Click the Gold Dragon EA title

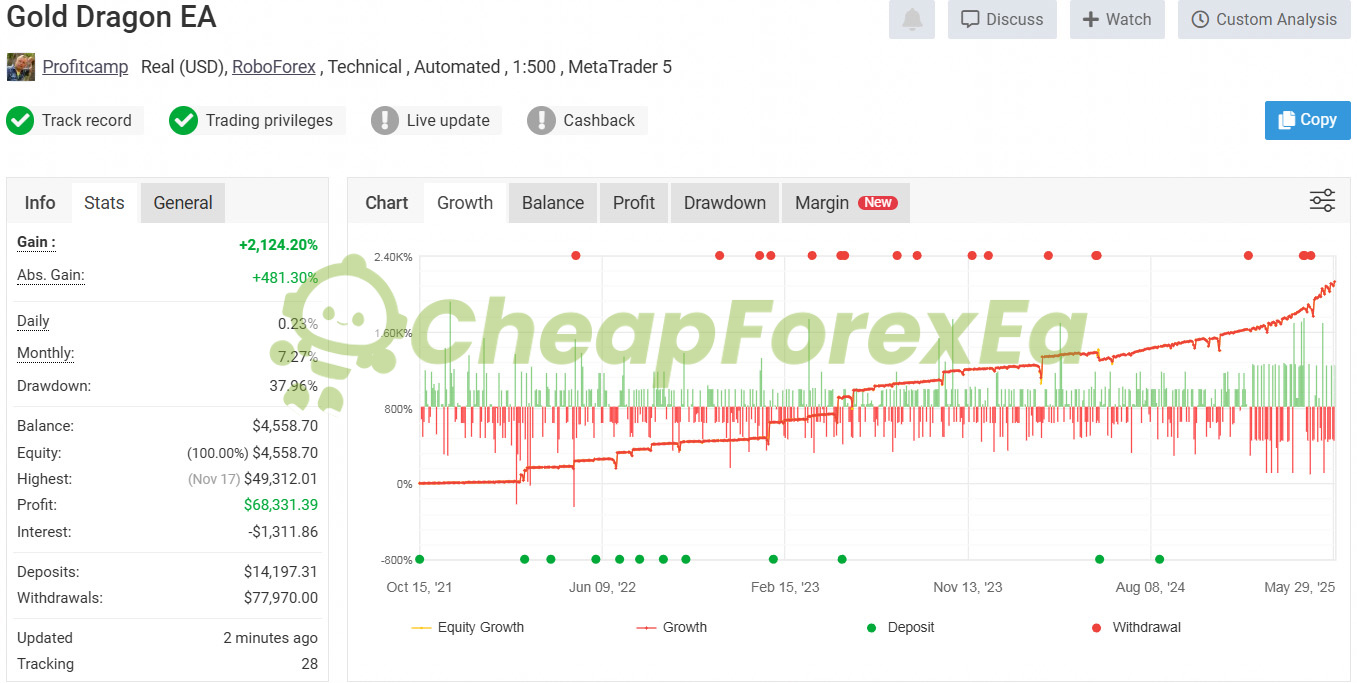coord(111,18)
